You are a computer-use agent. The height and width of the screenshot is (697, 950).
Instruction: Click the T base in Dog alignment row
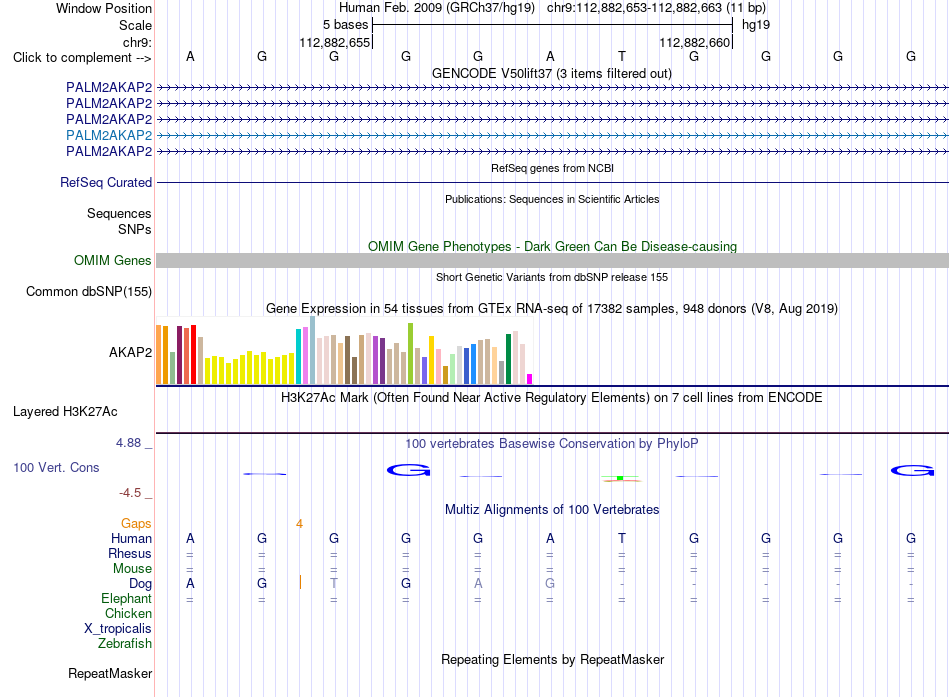pyautogui.click(x=334, y=583)
